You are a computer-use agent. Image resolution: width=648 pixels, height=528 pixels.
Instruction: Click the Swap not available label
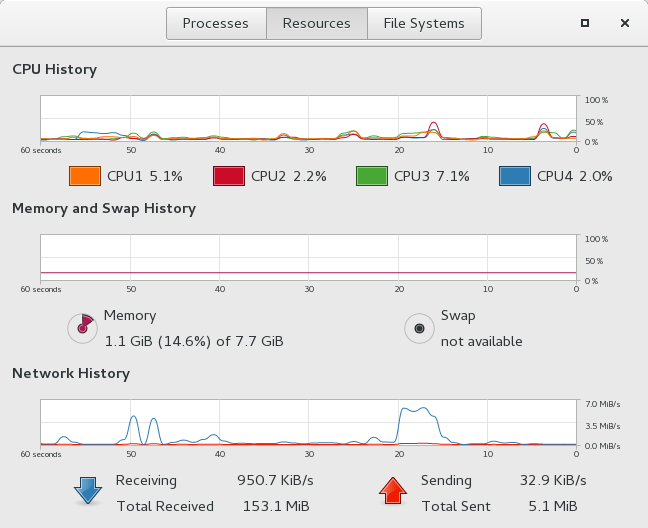[x=482, y=341]
